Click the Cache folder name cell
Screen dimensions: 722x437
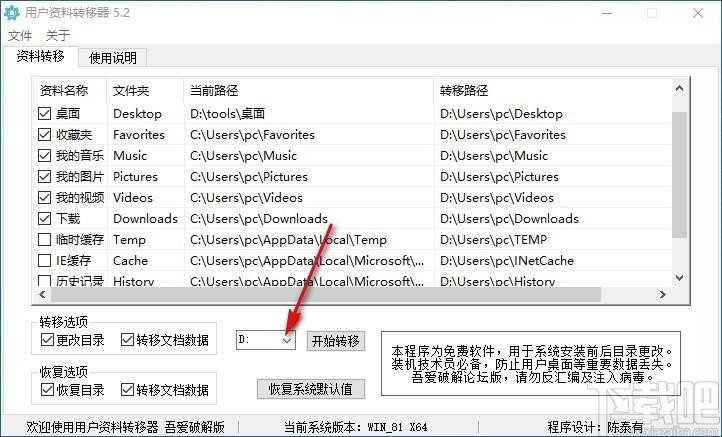point(146,261)
